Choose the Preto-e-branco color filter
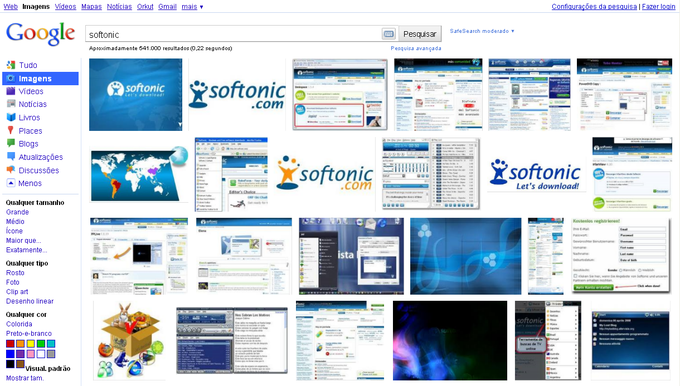This screenshot has height=386, width=680. point(29,334)
